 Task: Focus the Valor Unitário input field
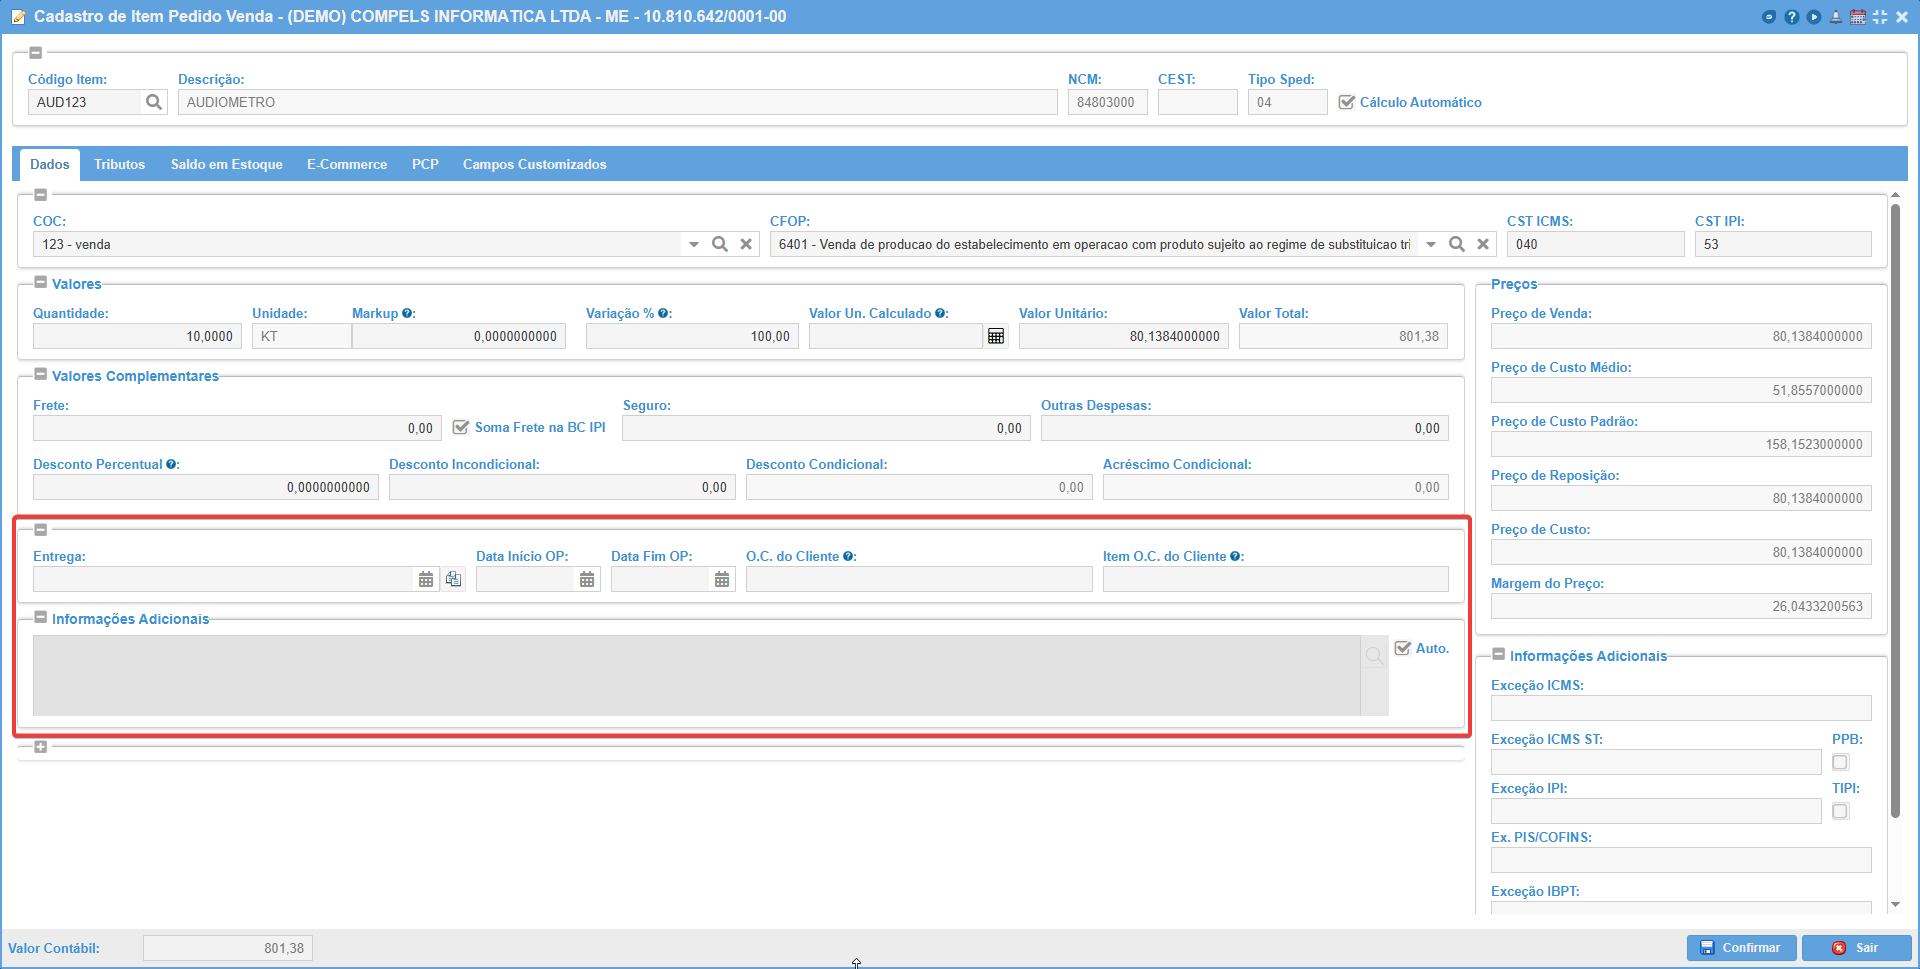pos(1124,336)
